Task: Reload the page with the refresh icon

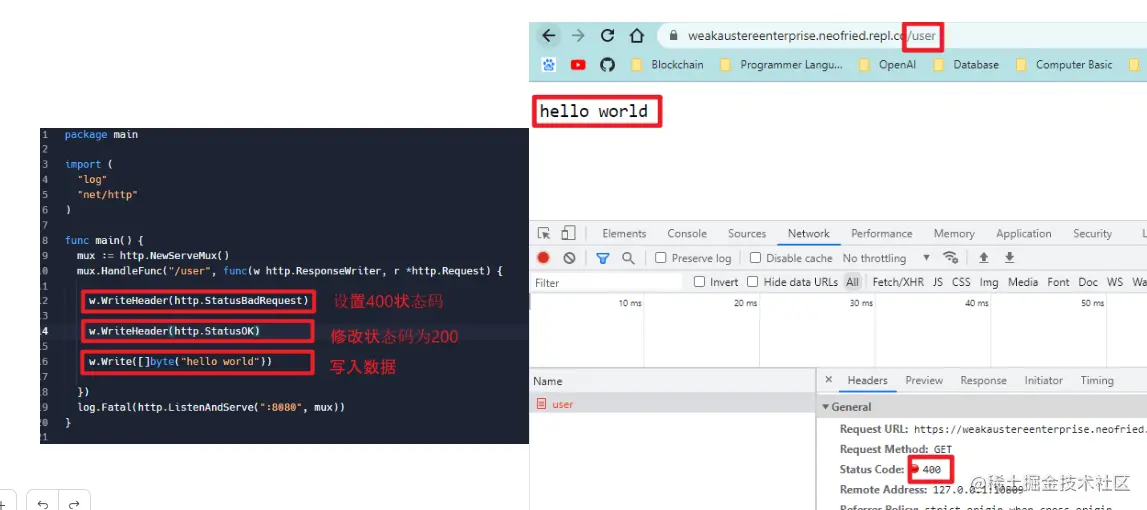Action: [x=607, y=35]
